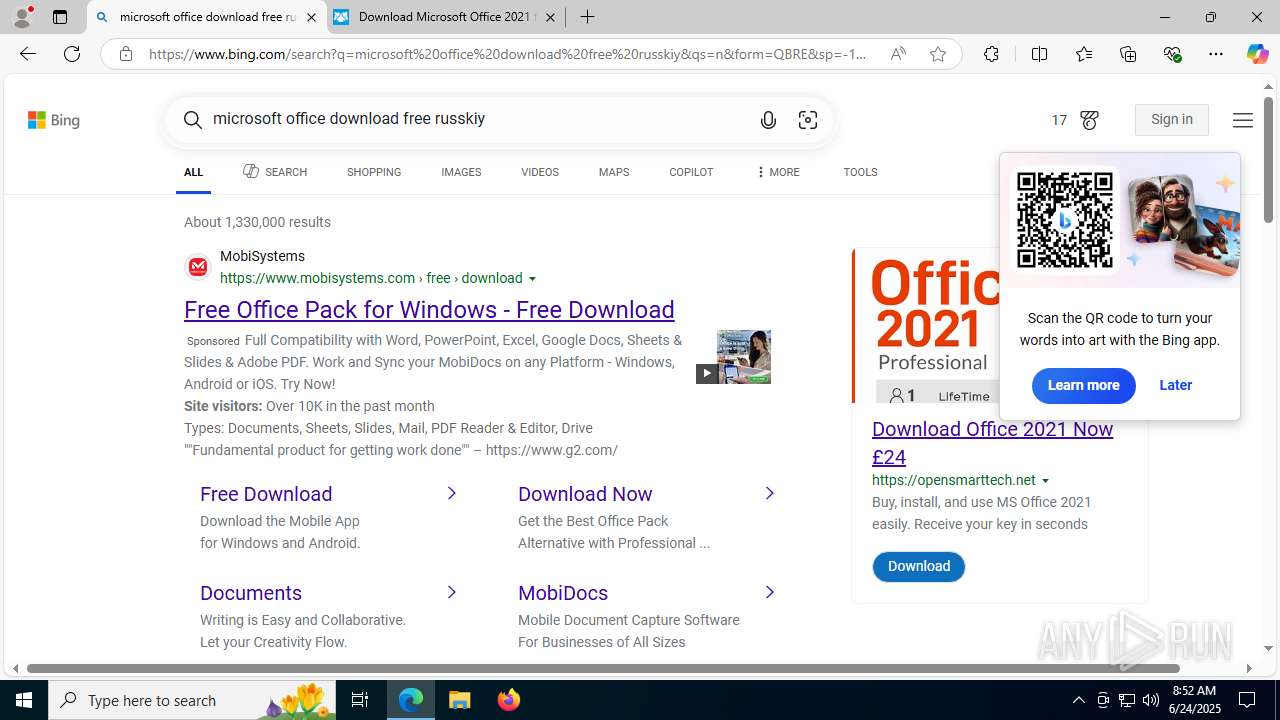Select the ALL results tab
The width and height of the screenshot is (1280, 720).
[x=193, y=172]
